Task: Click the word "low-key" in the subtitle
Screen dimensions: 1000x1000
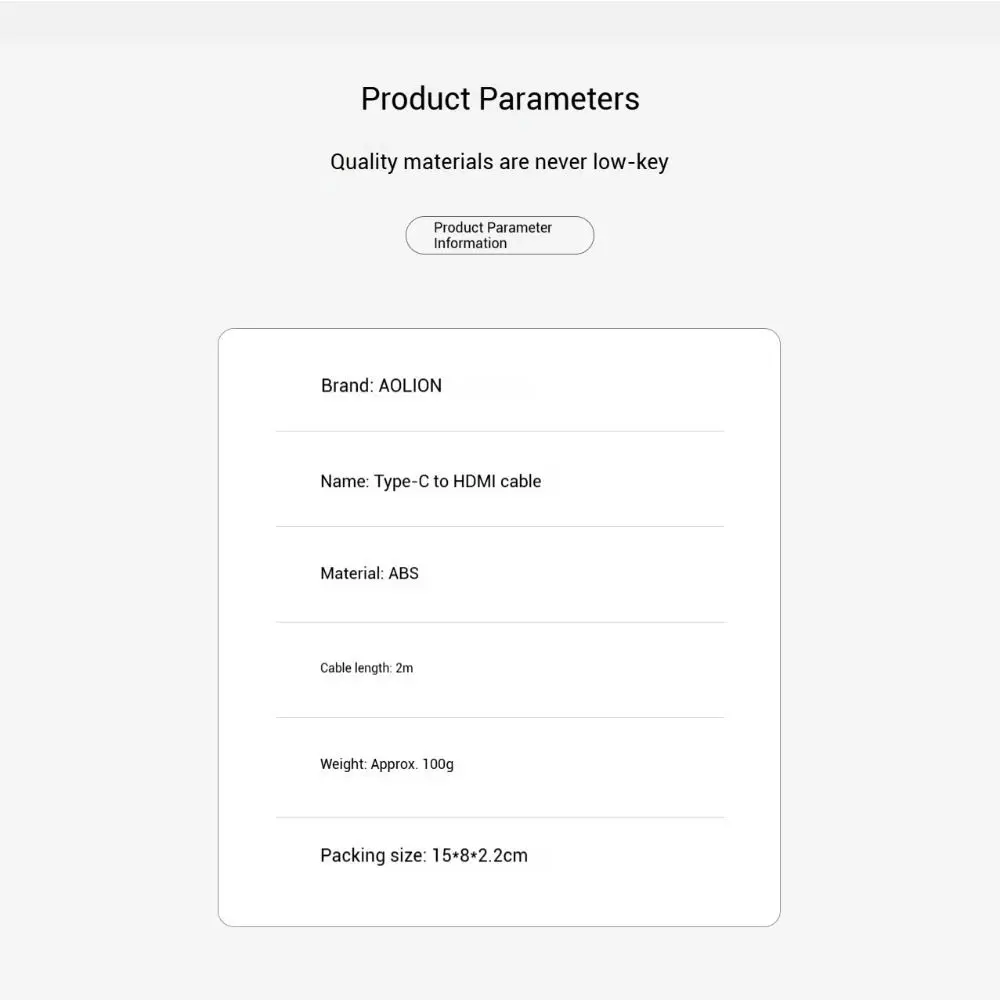Action: coord(630,162)
